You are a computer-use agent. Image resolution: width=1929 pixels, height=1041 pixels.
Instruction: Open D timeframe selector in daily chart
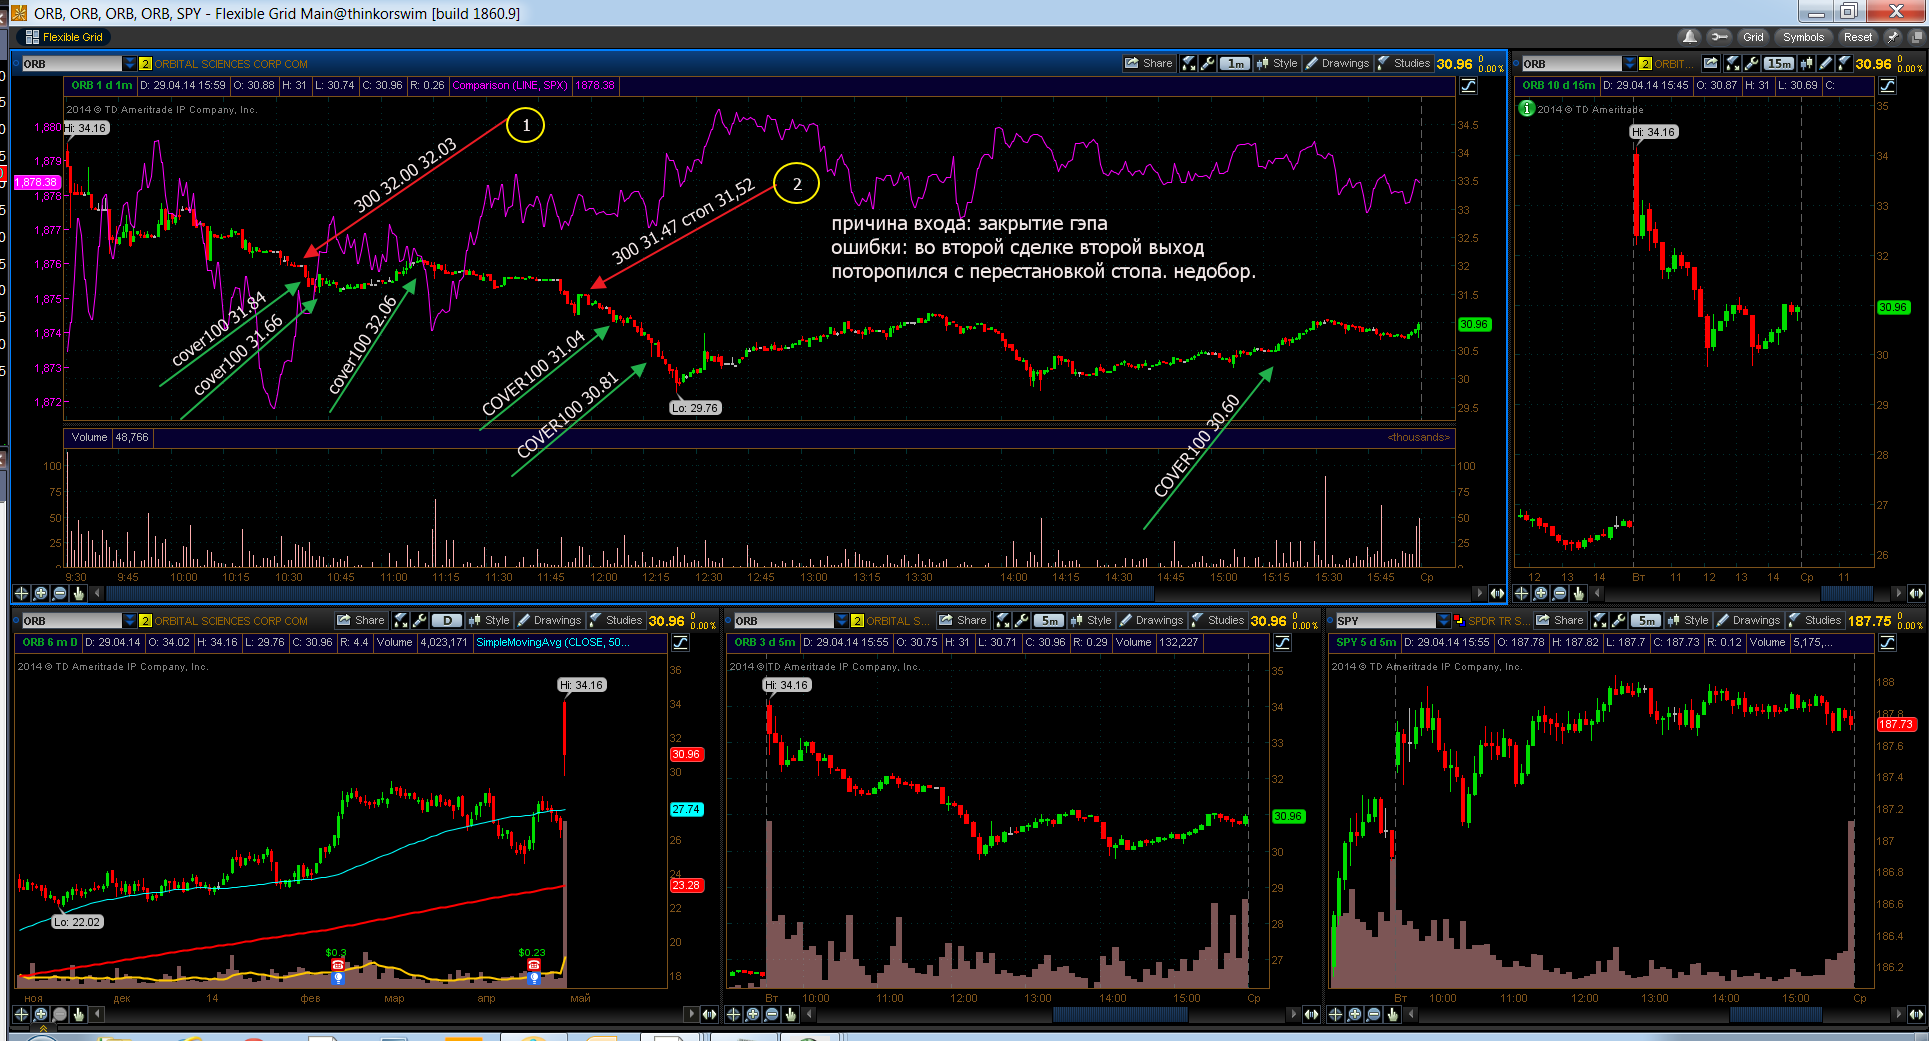447,620
